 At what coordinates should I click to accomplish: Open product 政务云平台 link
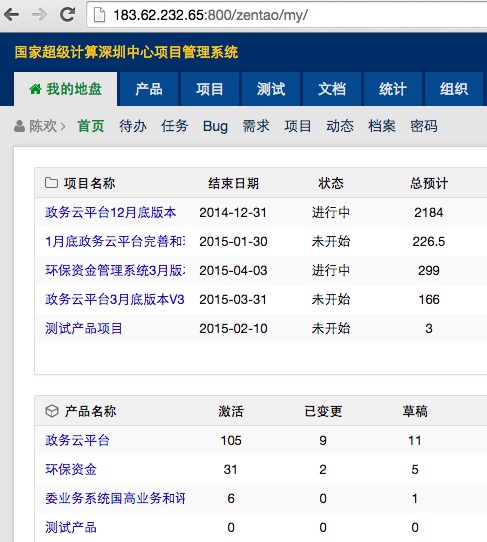point(77,440)
